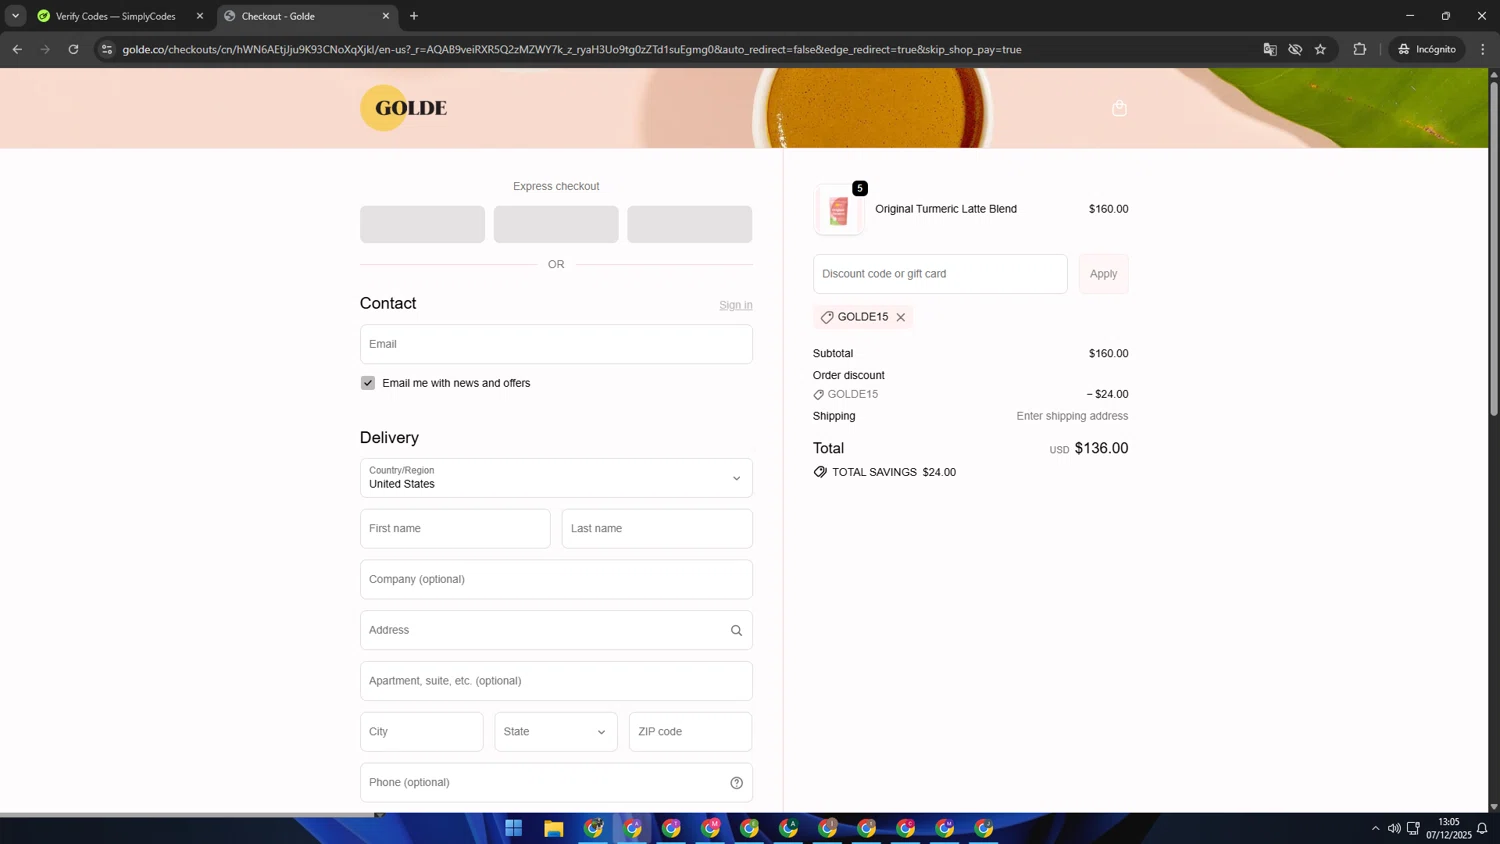Focus the Email input field

(556, 344)
